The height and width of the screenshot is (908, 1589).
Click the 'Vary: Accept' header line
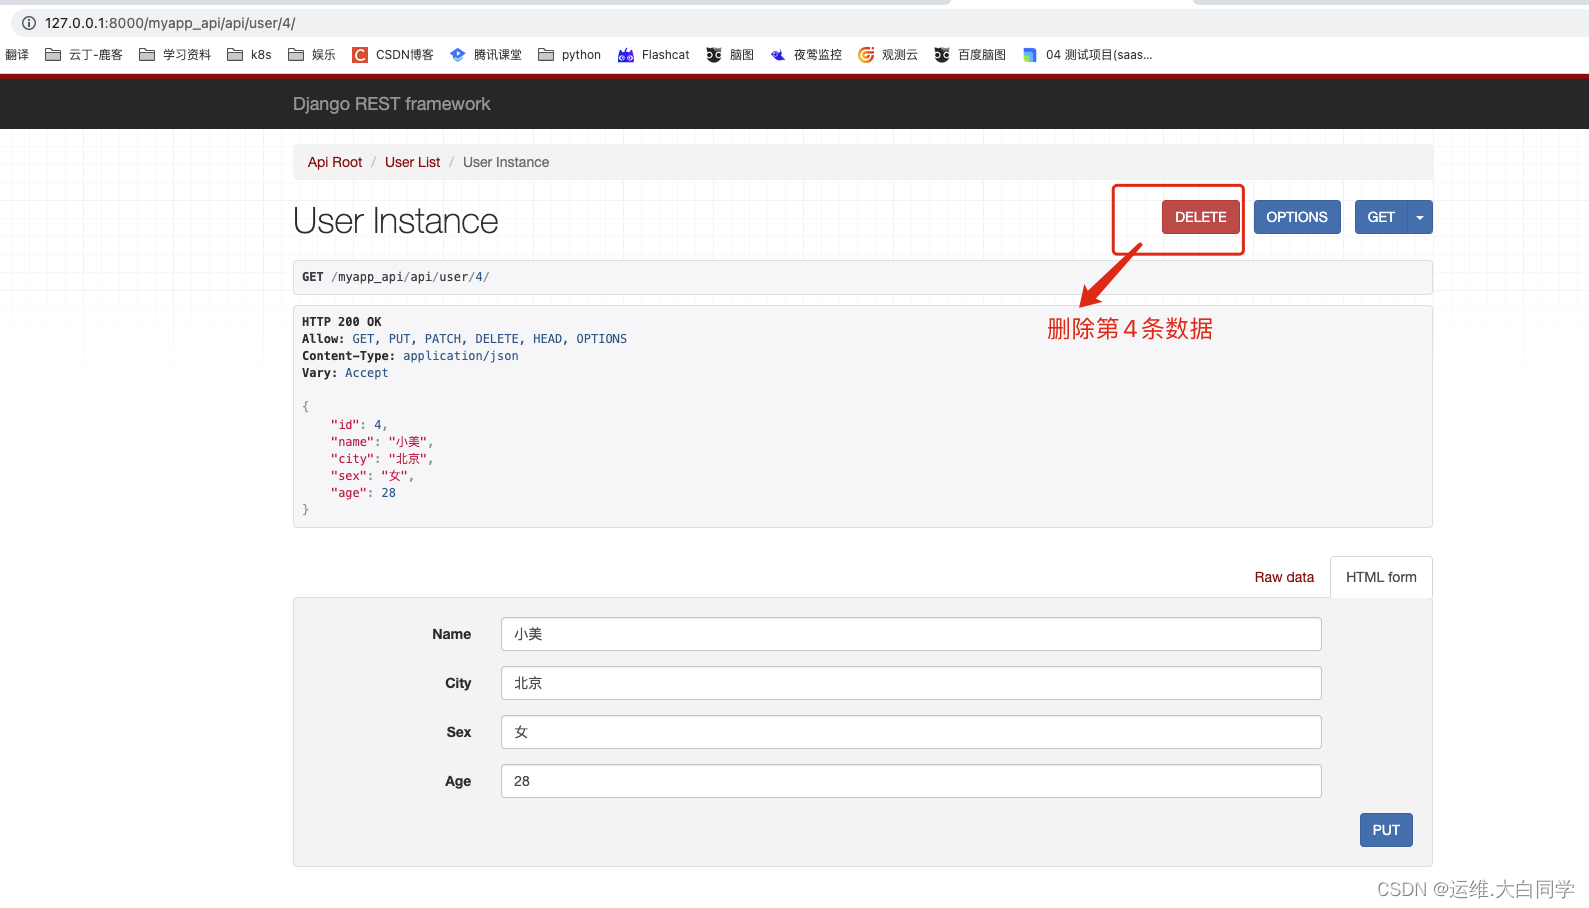click(x=345, y=373)
